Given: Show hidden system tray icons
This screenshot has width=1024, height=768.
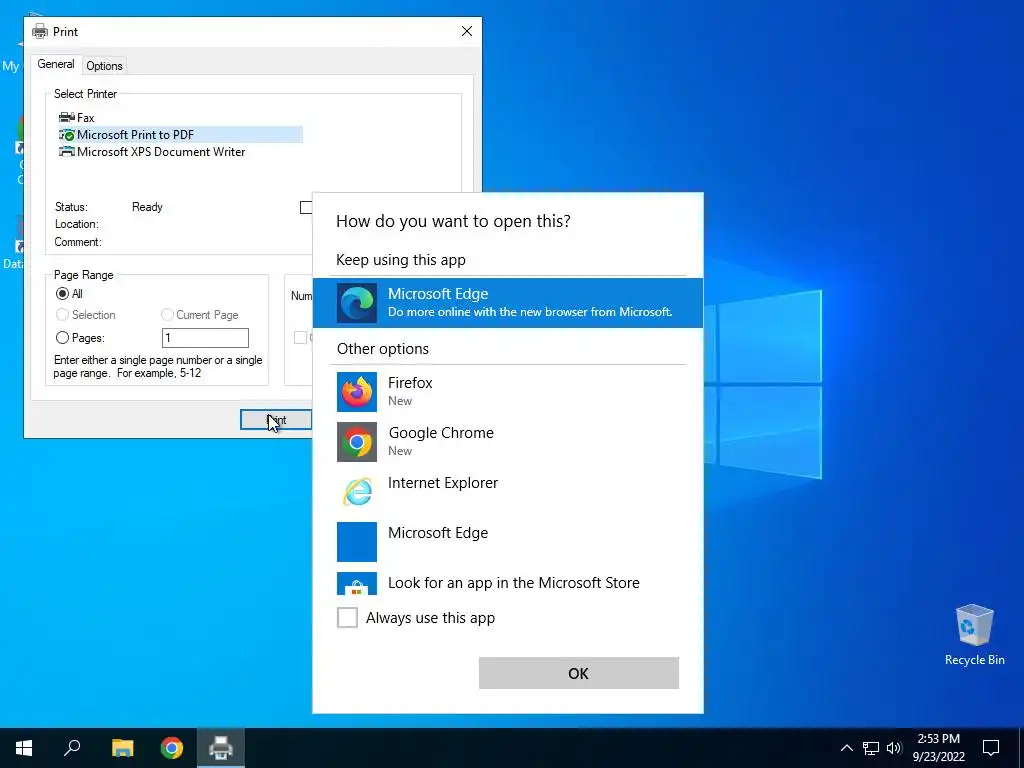Looking at the screenshot, I should (846, 748).
